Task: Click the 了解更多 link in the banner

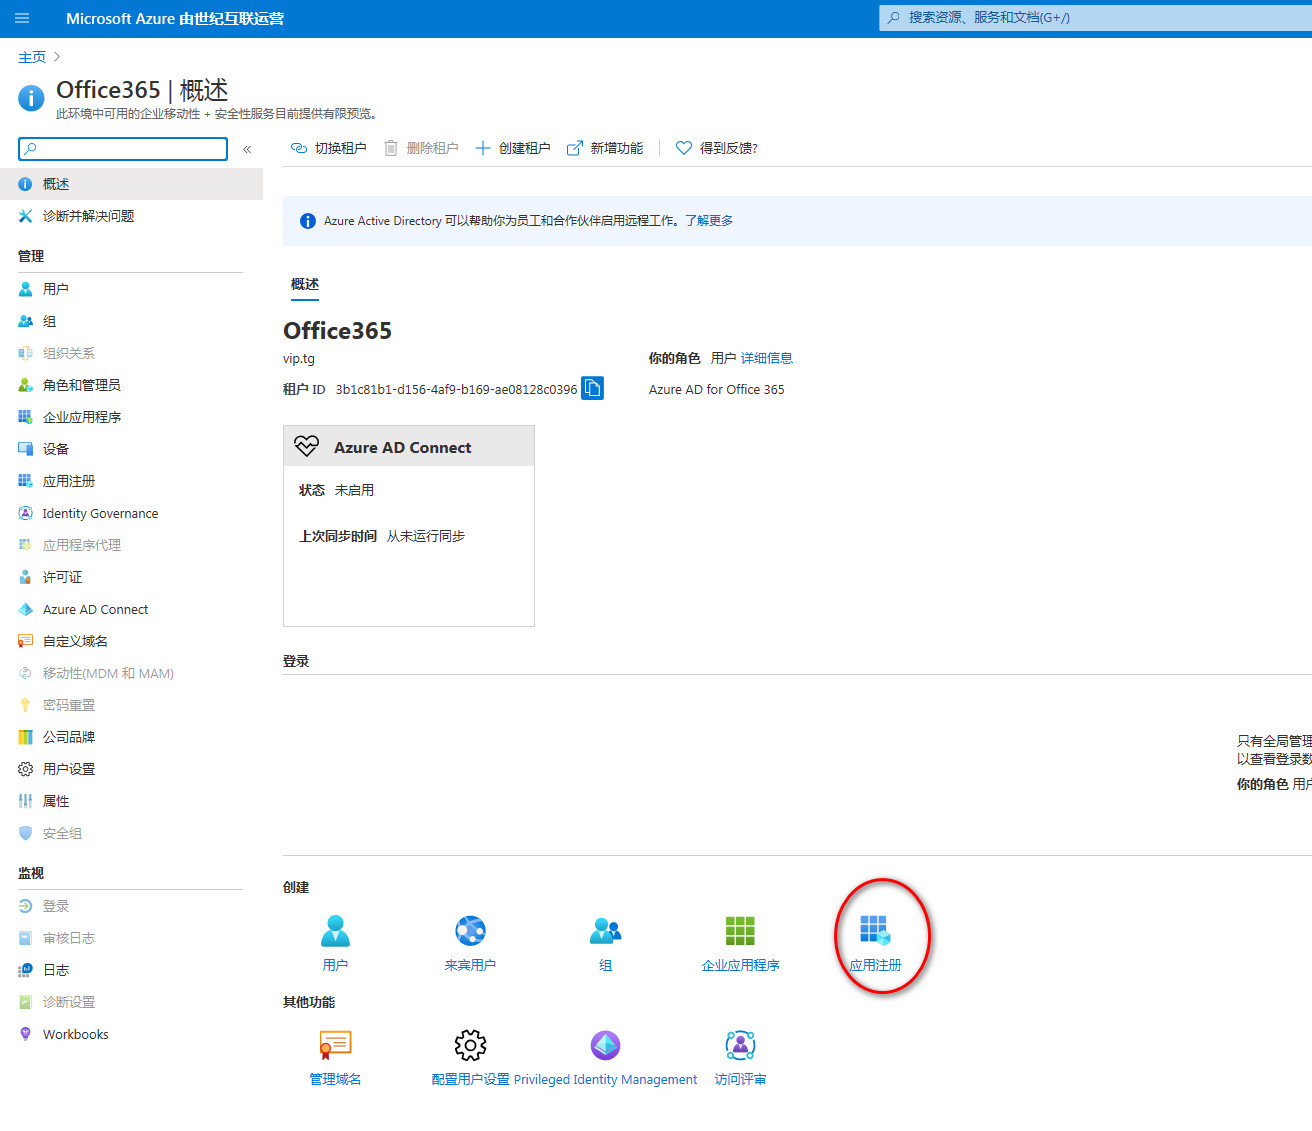Action: tap(709, 221)
